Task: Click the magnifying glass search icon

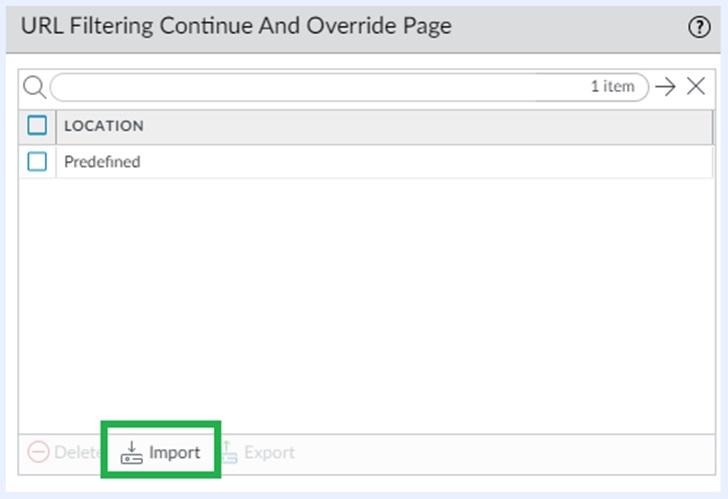Action: [x=34, y=87]
